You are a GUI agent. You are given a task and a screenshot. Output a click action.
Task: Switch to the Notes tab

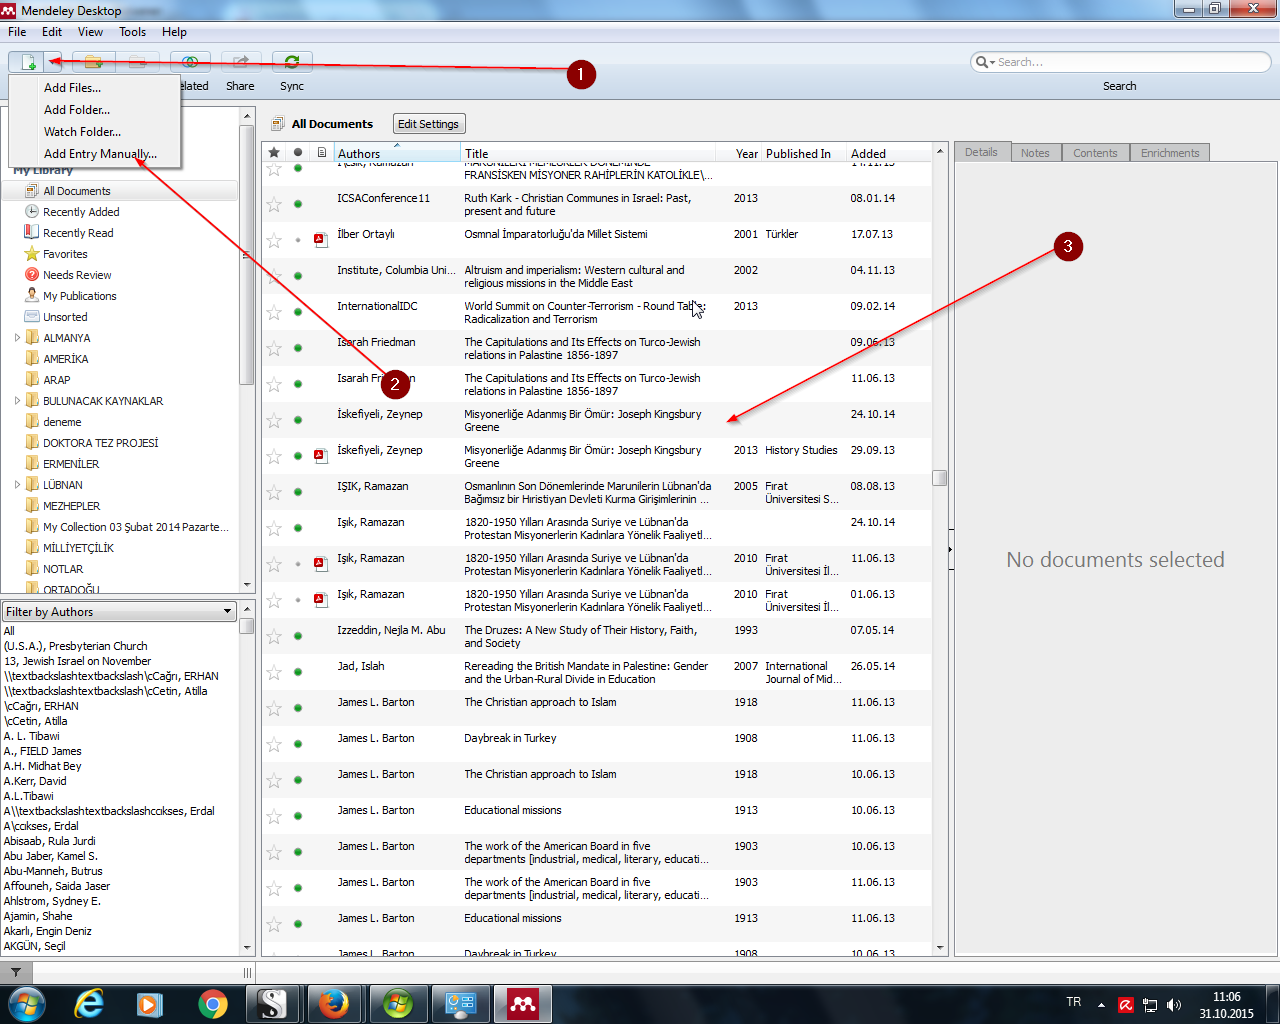click(x=1035, y=153)
